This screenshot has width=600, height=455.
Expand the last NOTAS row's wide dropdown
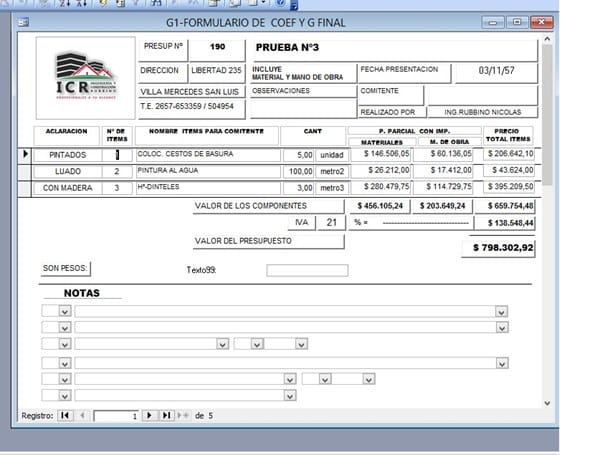click(x=290, y=395)
